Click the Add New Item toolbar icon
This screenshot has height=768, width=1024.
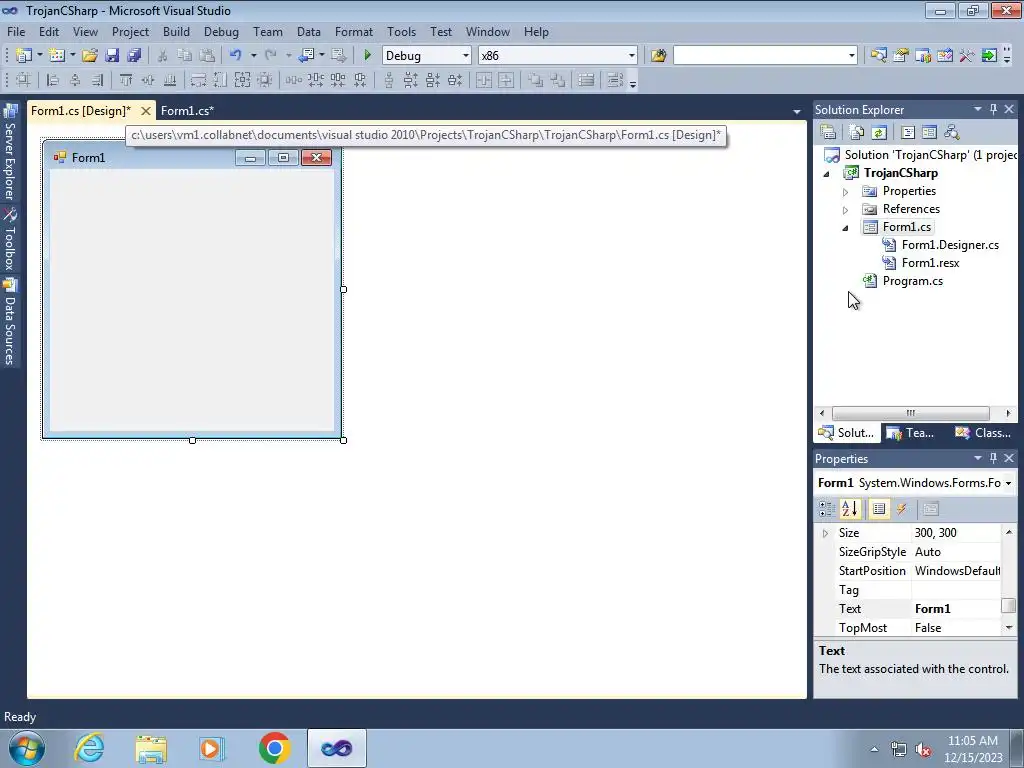tap(57, 56)
